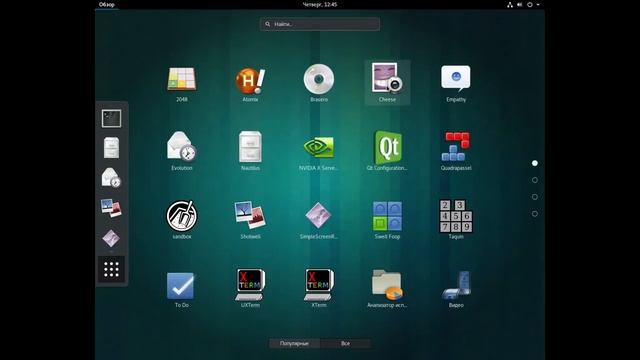Switch to the Популярные tab
The image size is (640, 360).
tap(294, 343)
